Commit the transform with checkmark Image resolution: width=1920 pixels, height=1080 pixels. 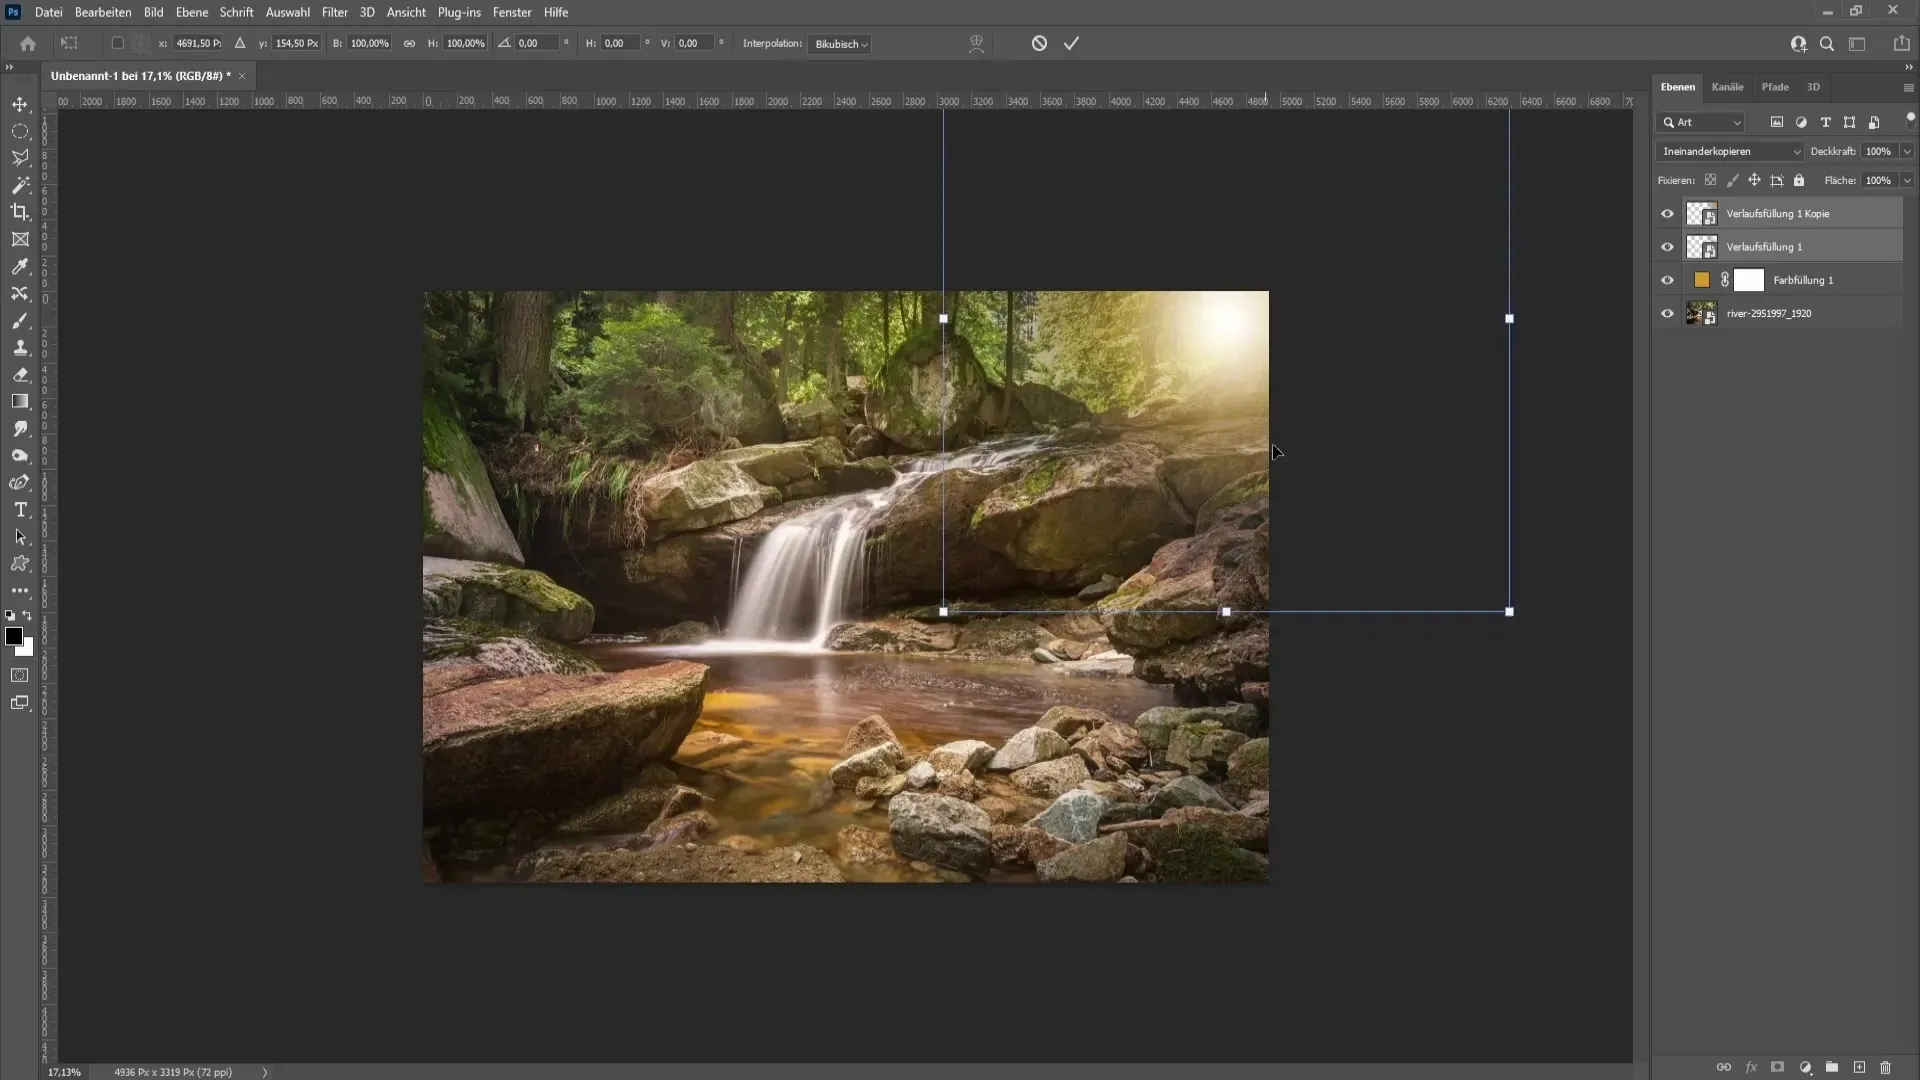pyautogui.click(x=1071, y=43)
